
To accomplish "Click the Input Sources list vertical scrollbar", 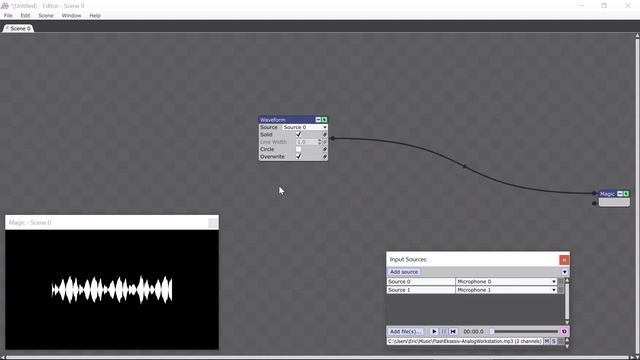I will coord(567,301).
